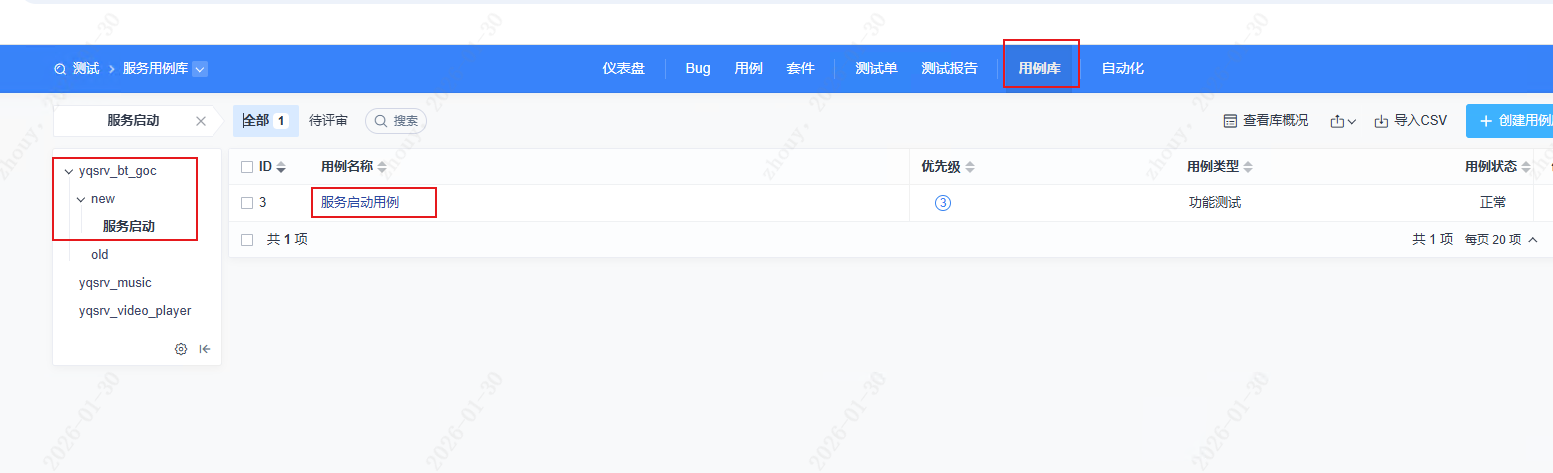1553x473 pixels.
Task: Open the 用例 cases menu
Action: pos(748,68)
